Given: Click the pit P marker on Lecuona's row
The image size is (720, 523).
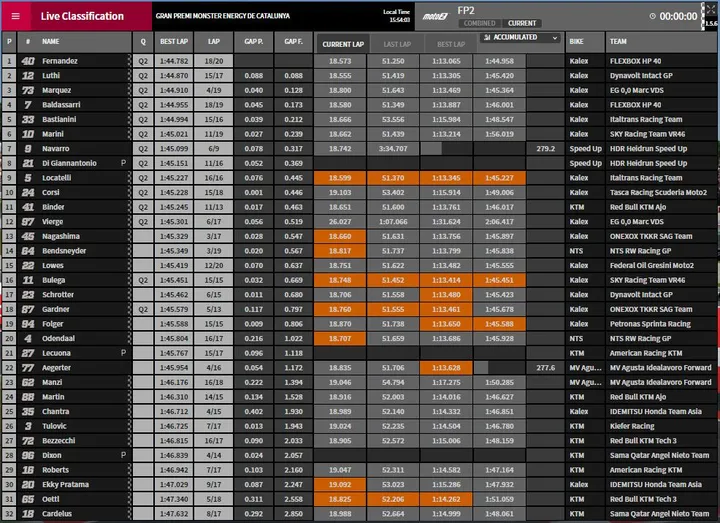Looking at the screenshot, I should (123, 353).
